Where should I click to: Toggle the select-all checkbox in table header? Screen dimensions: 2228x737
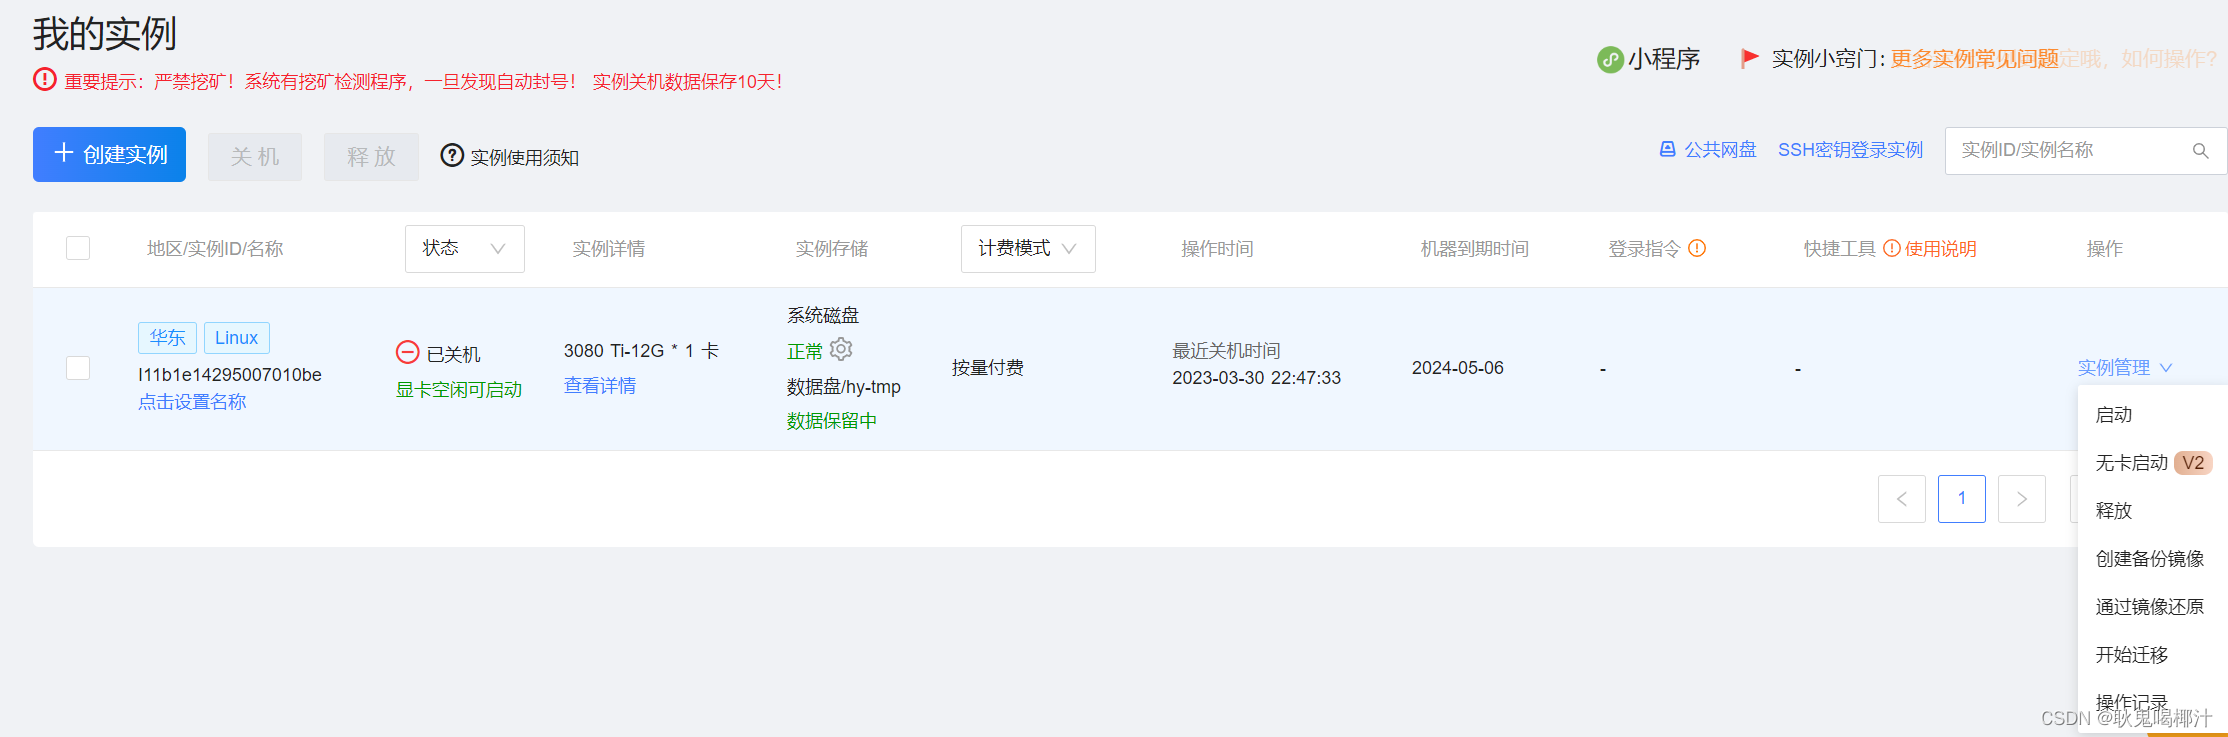pyautogui.click(x=78, y=248)
